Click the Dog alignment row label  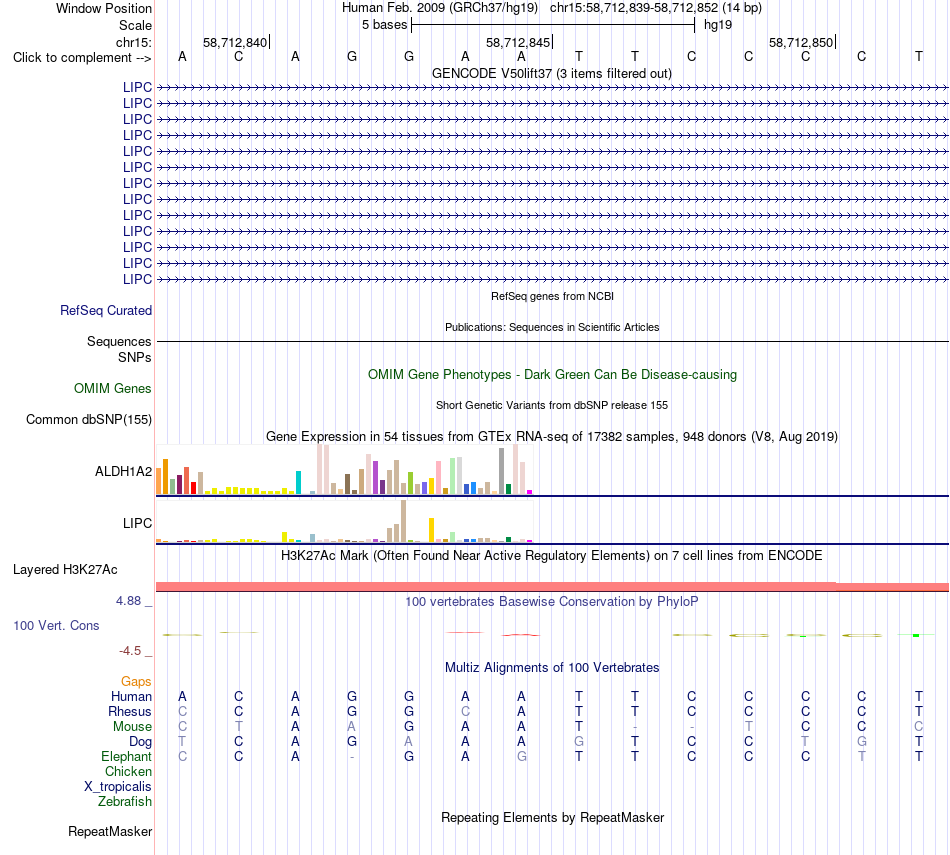pyautogui.click(x=140, y=742)
